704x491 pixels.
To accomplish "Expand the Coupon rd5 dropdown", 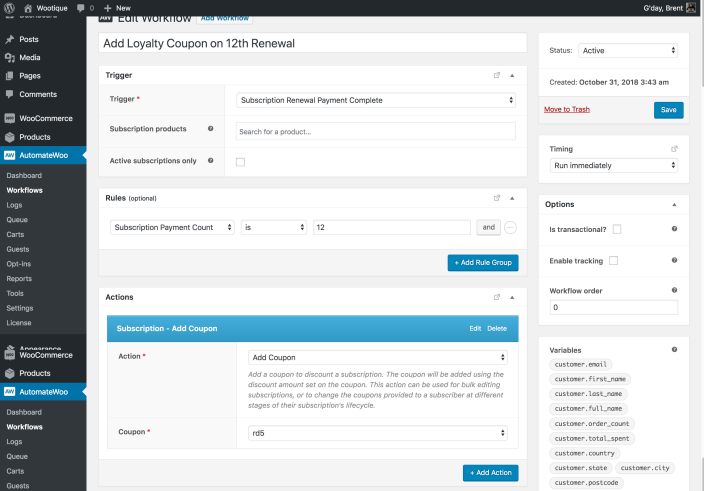I will click(377, 433).
